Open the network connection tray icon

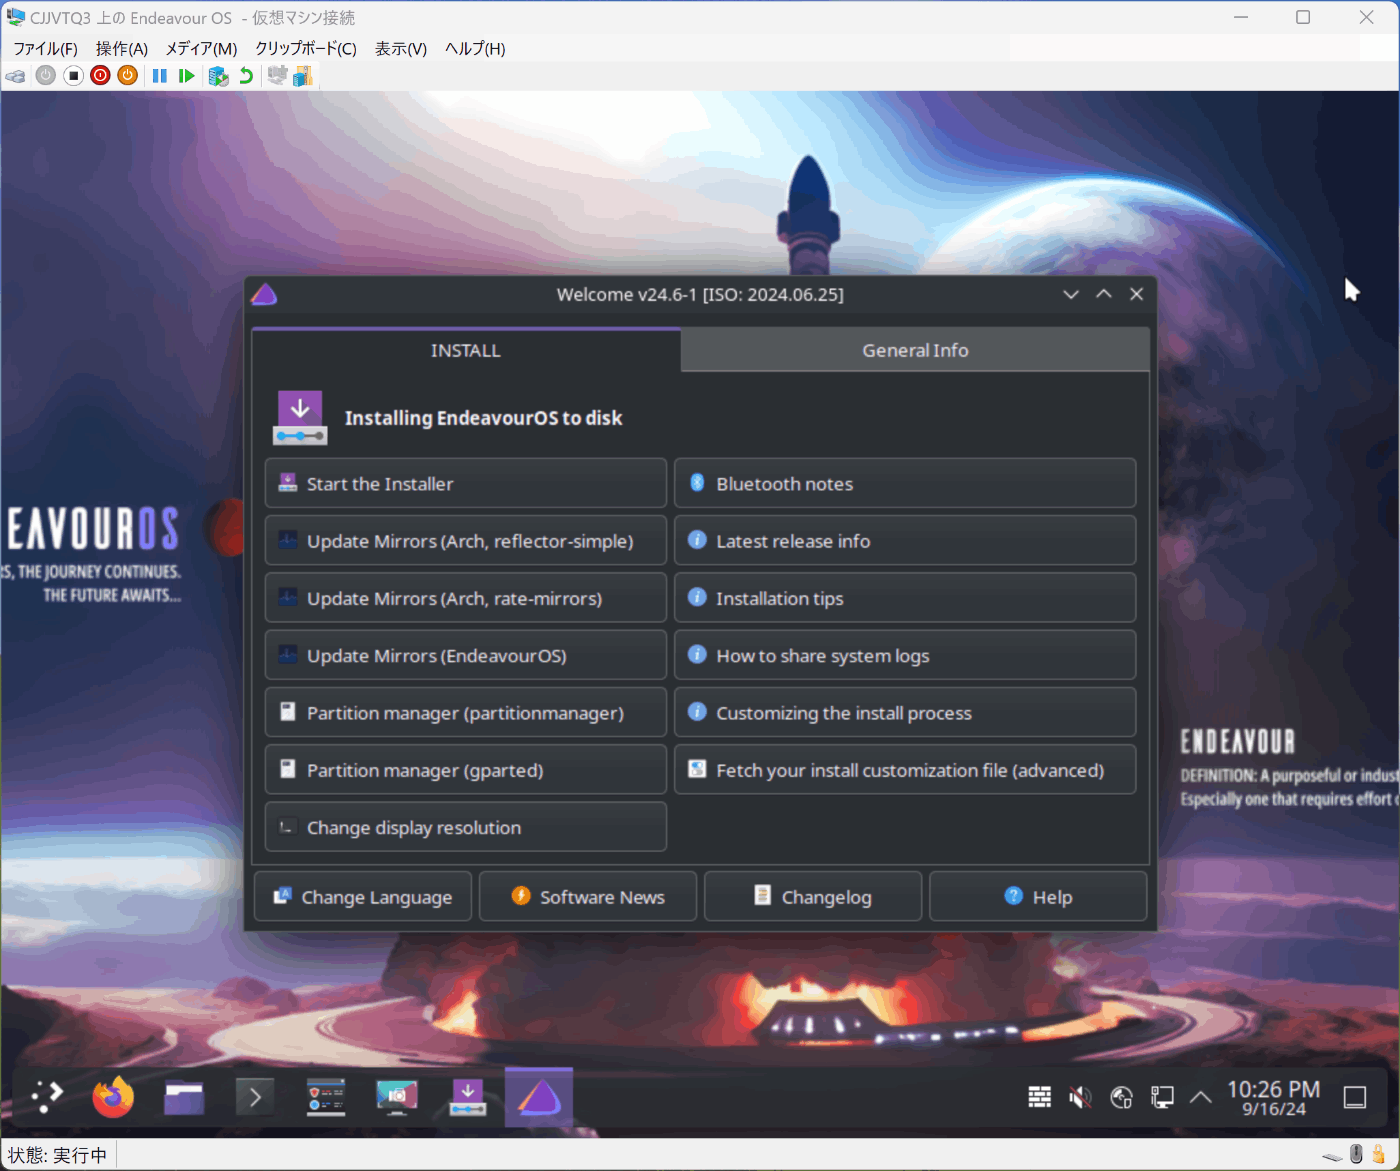[1161, 1097]
